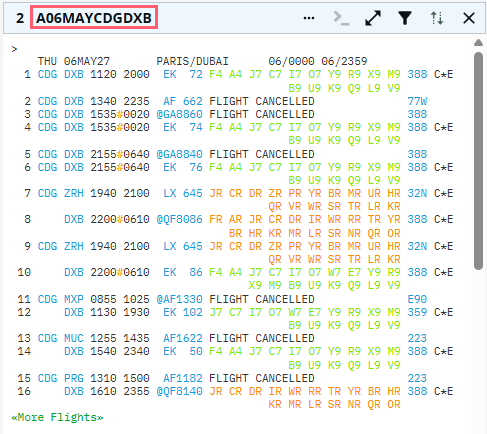
Task: Select F4 class on EK 72 row
Action: coord(216,74)
